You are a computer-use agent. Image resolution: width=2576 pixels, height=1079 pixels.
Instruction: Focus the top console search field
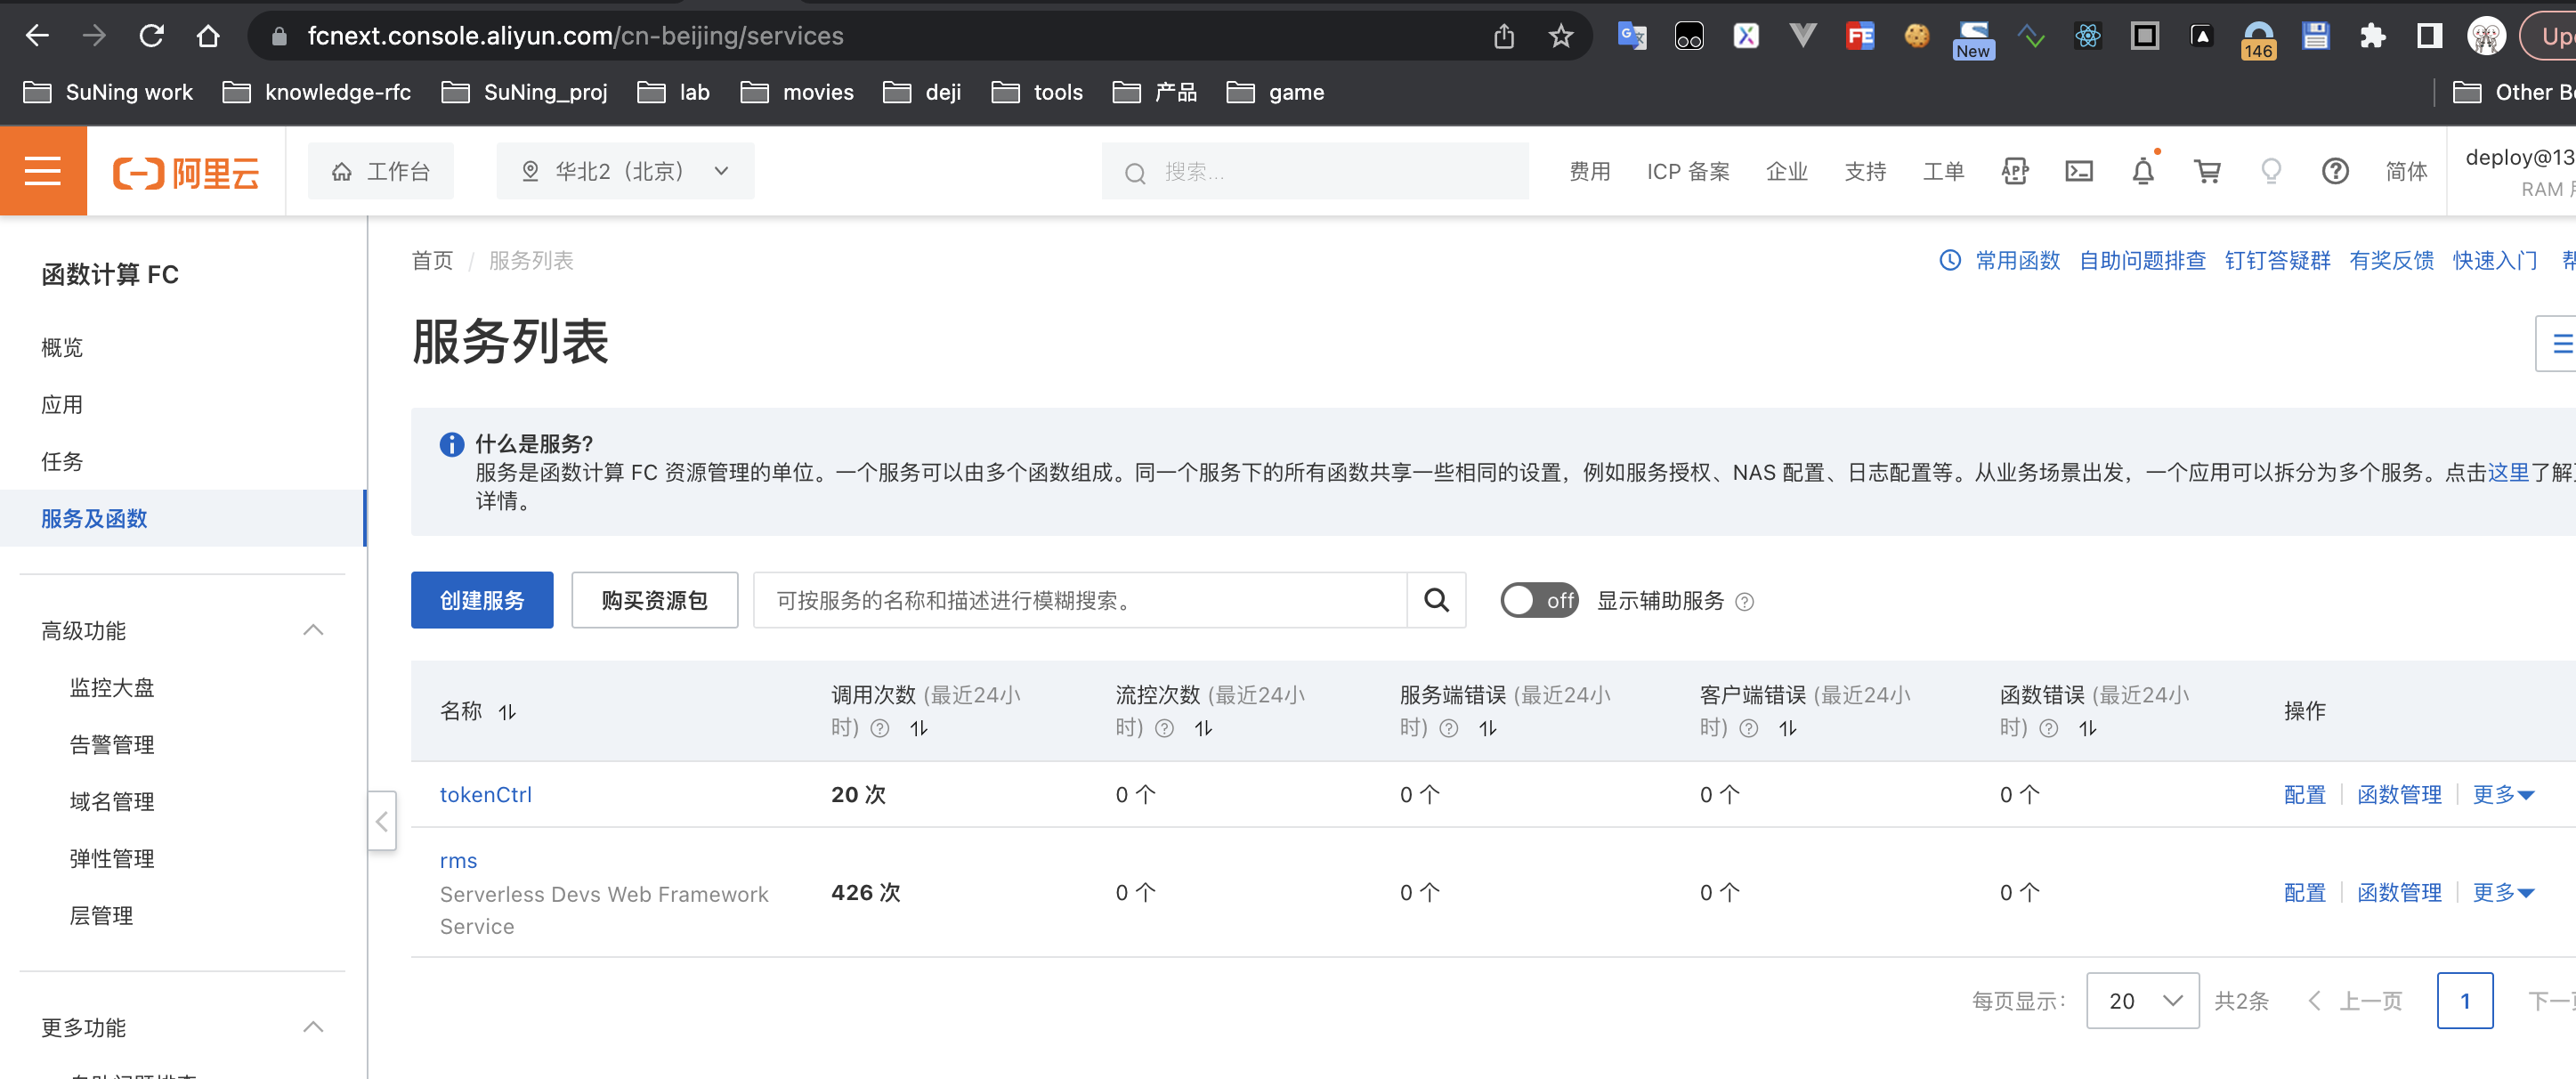(1315, 172)
